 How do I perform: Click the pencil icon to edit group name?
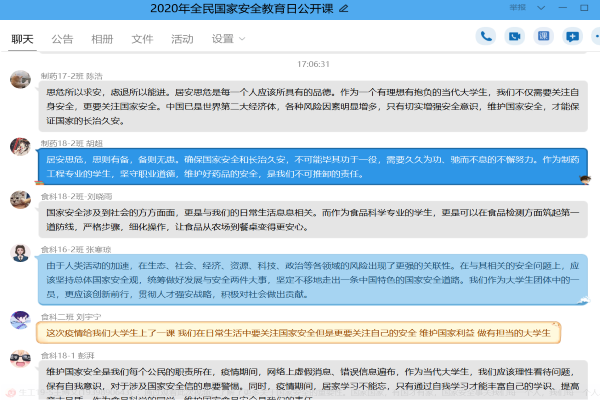pos(345,8)
